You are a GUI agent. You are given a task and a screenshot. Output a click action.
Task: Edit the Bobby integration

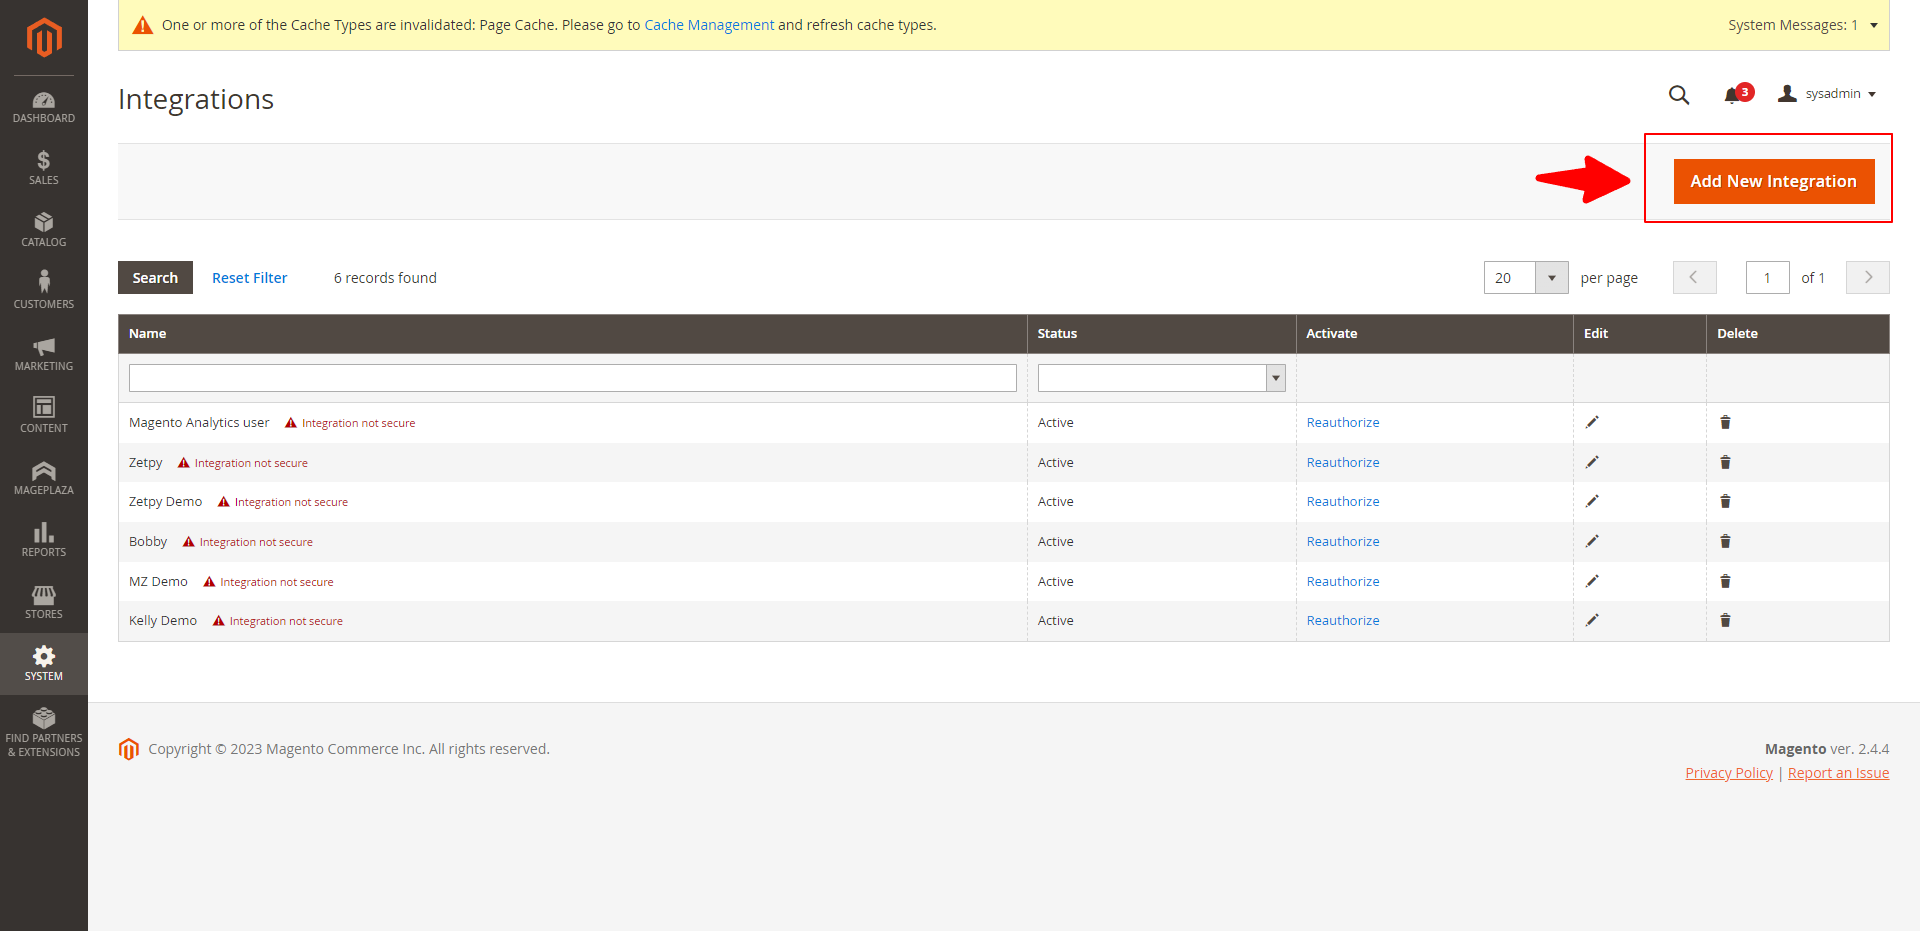[1592, 541]
